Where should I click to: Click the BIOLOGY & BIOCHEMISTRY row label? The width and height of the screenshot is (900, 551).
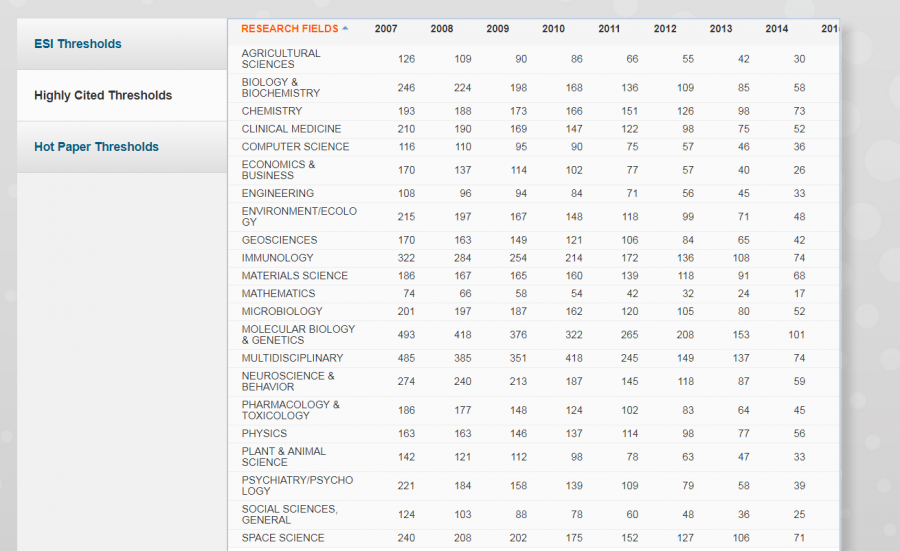[281, 88]
